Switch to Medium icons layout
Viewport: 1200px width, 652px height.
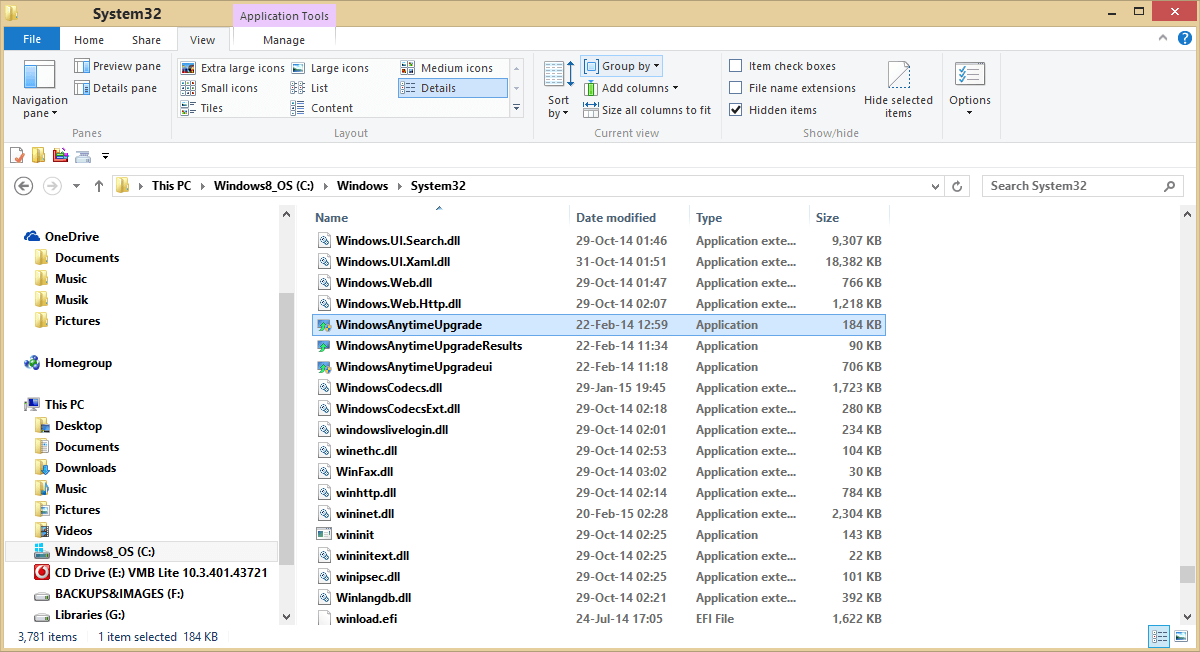click(x=447, y=68)
